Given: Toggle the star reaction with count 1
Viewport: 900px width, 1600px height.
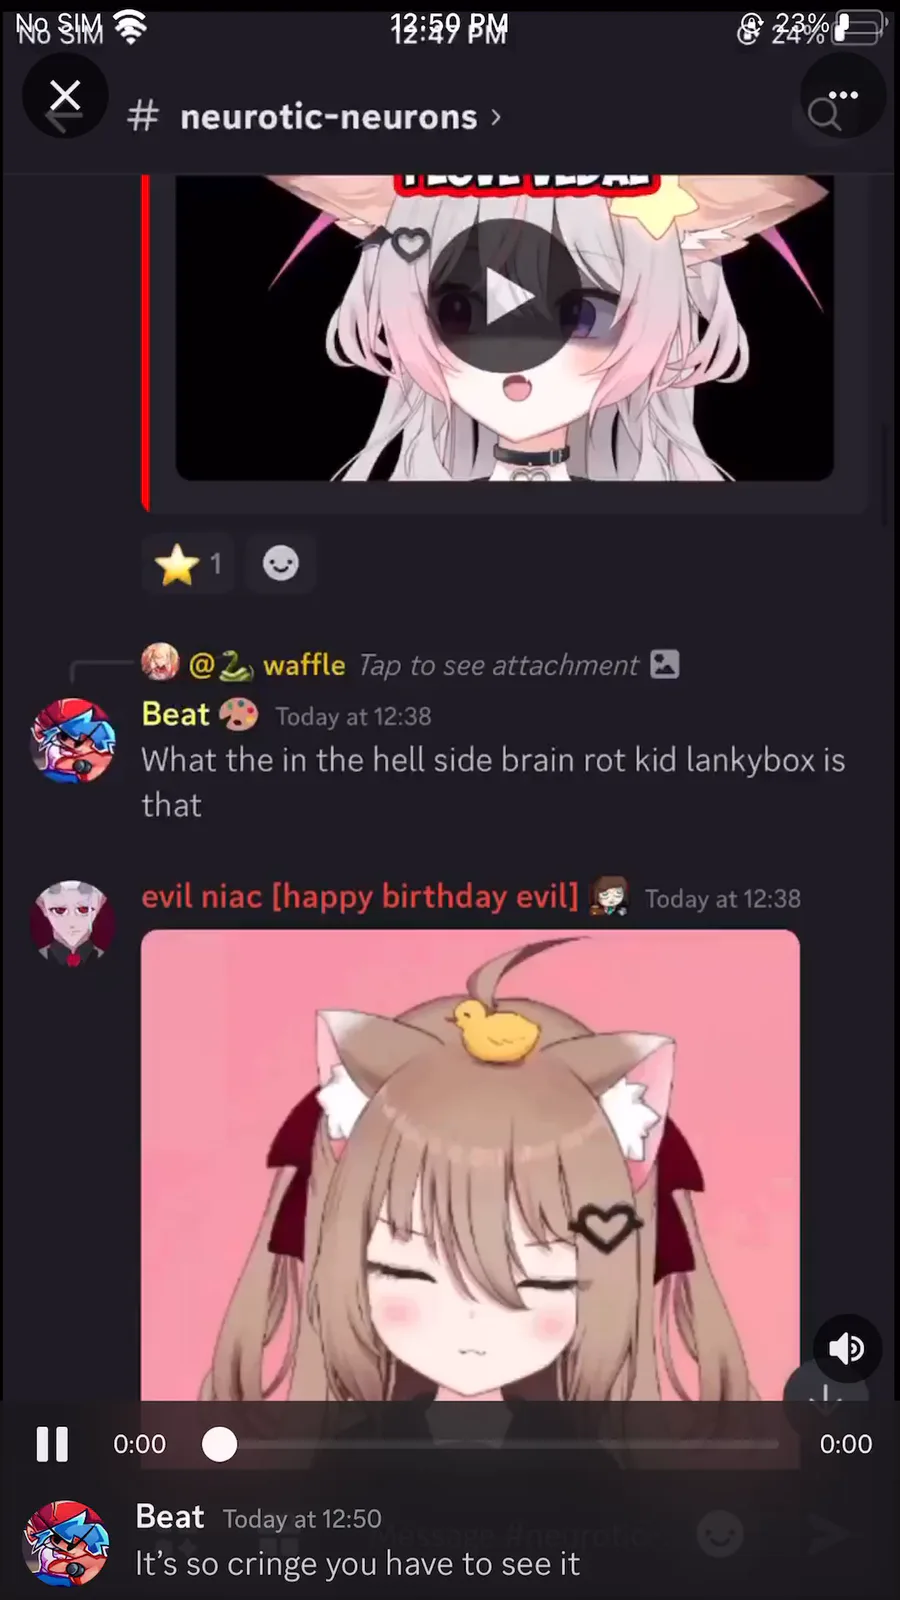Looking at the screenshot, I should pyautogui.click(x=188, y=565).
